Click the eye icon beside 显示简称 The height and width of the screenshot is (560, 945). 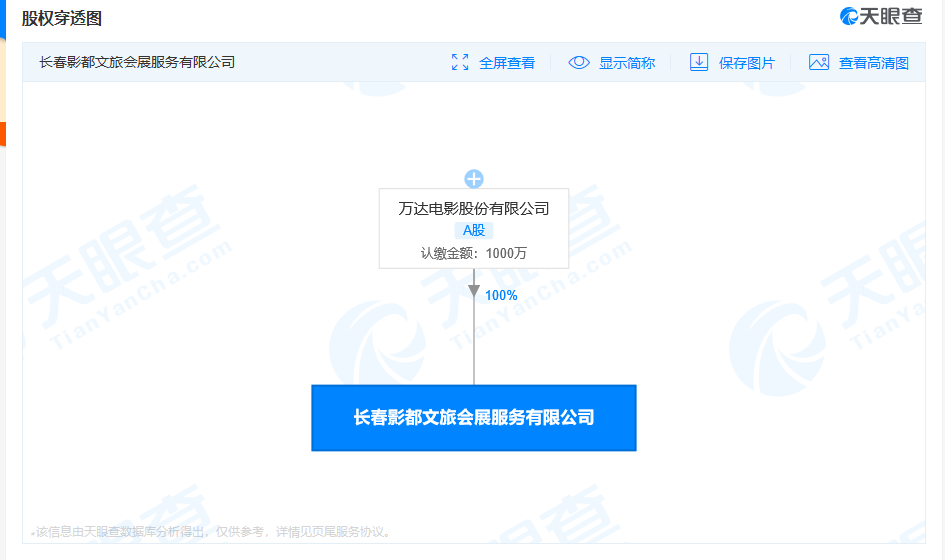click(x=579, y=62)
